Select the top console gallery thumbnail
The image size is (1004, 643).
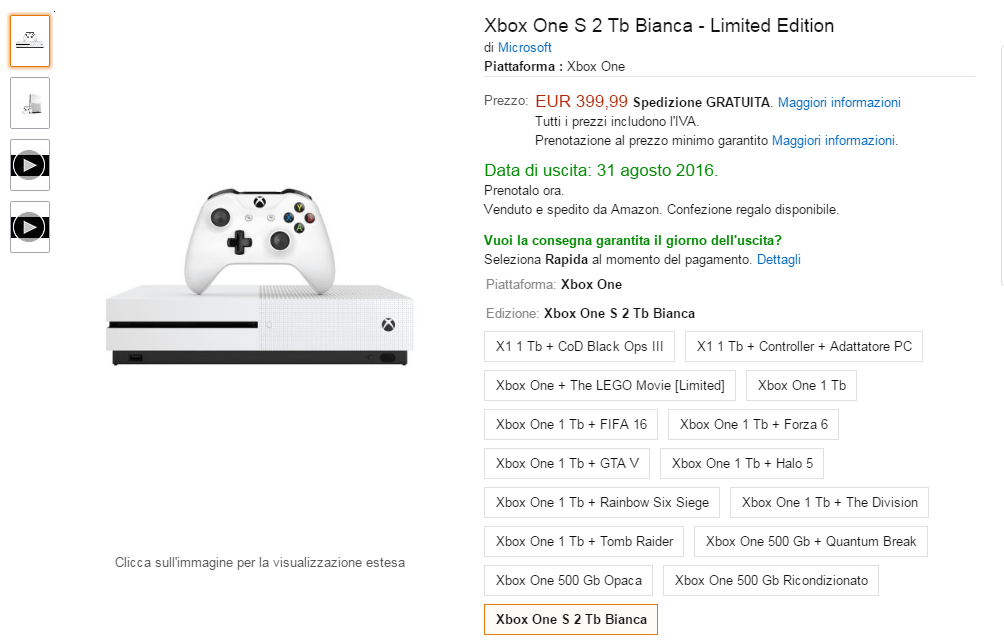[x=29, y=40]
